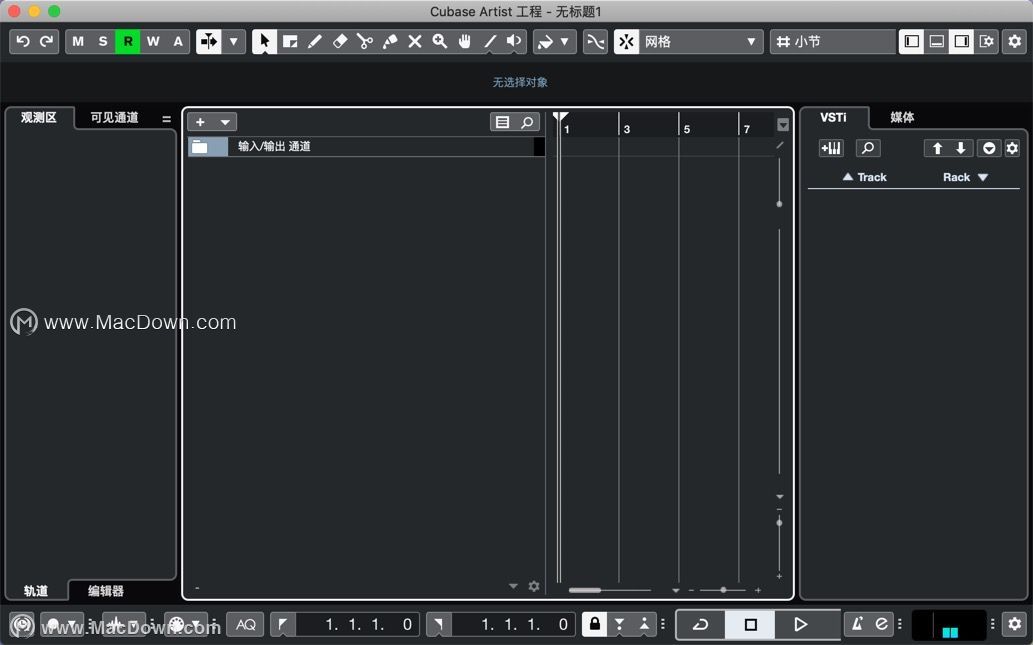Select the Zoom magnifier tool
Screen dimensions: 1033x645
[439, 42]
